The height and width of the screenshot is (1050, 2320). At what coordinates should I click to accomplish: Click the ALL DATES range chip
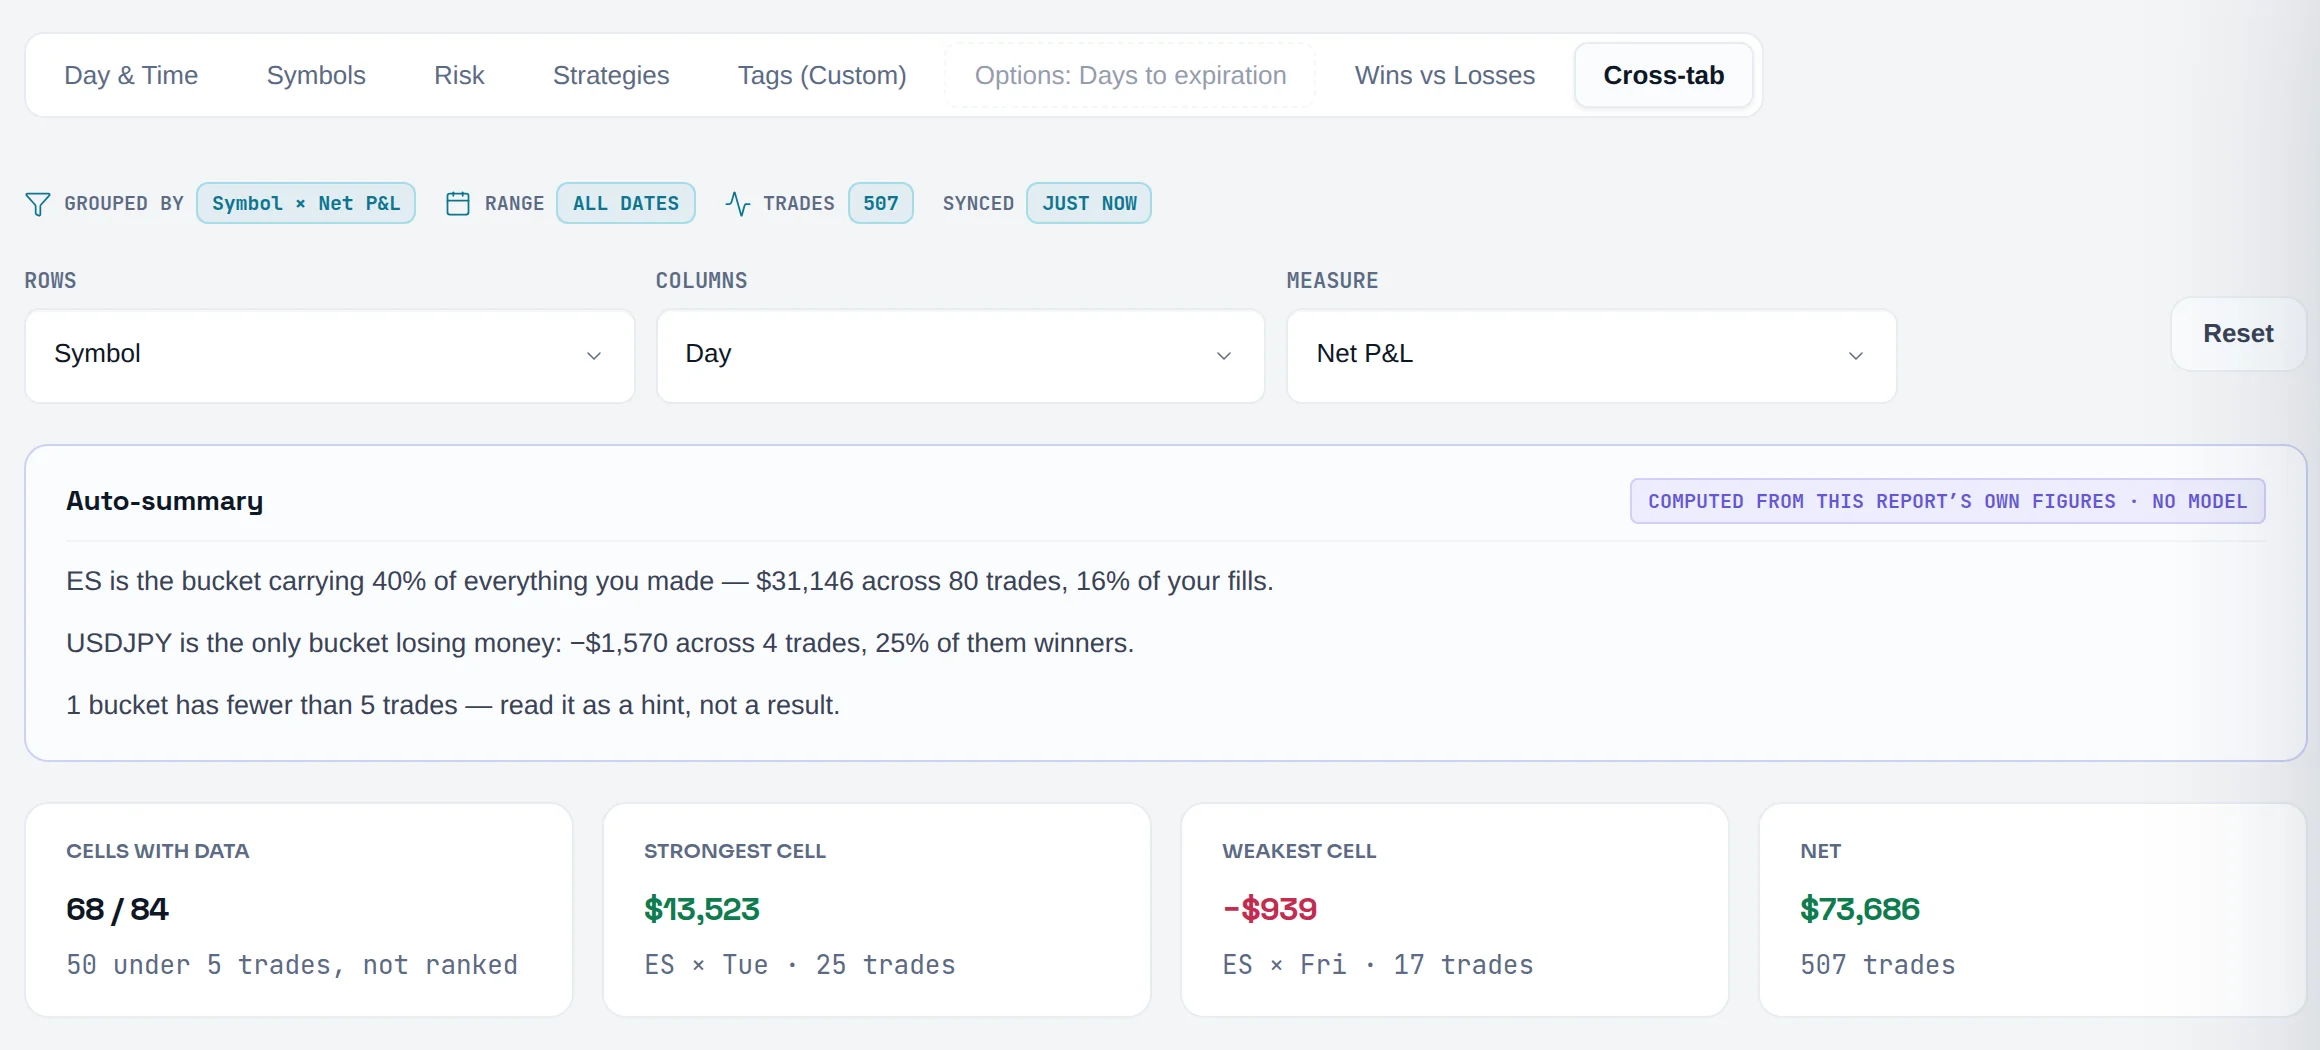click(626, 203)
